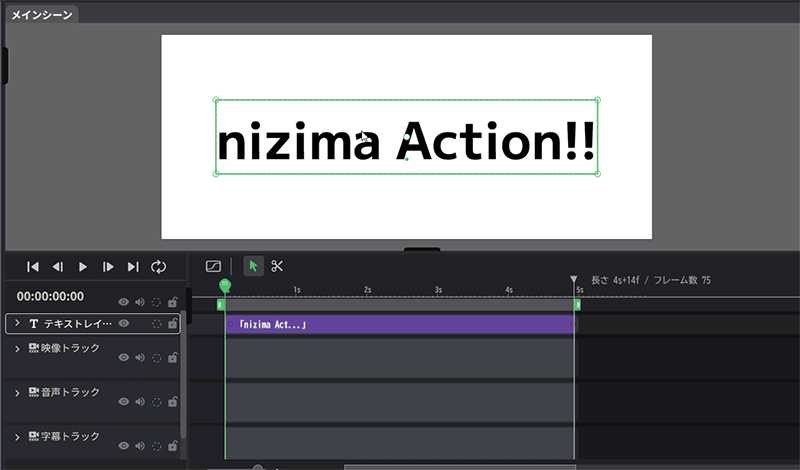Solo the 映像トラック track
The image size is (800, 470).
pos(156,358)
